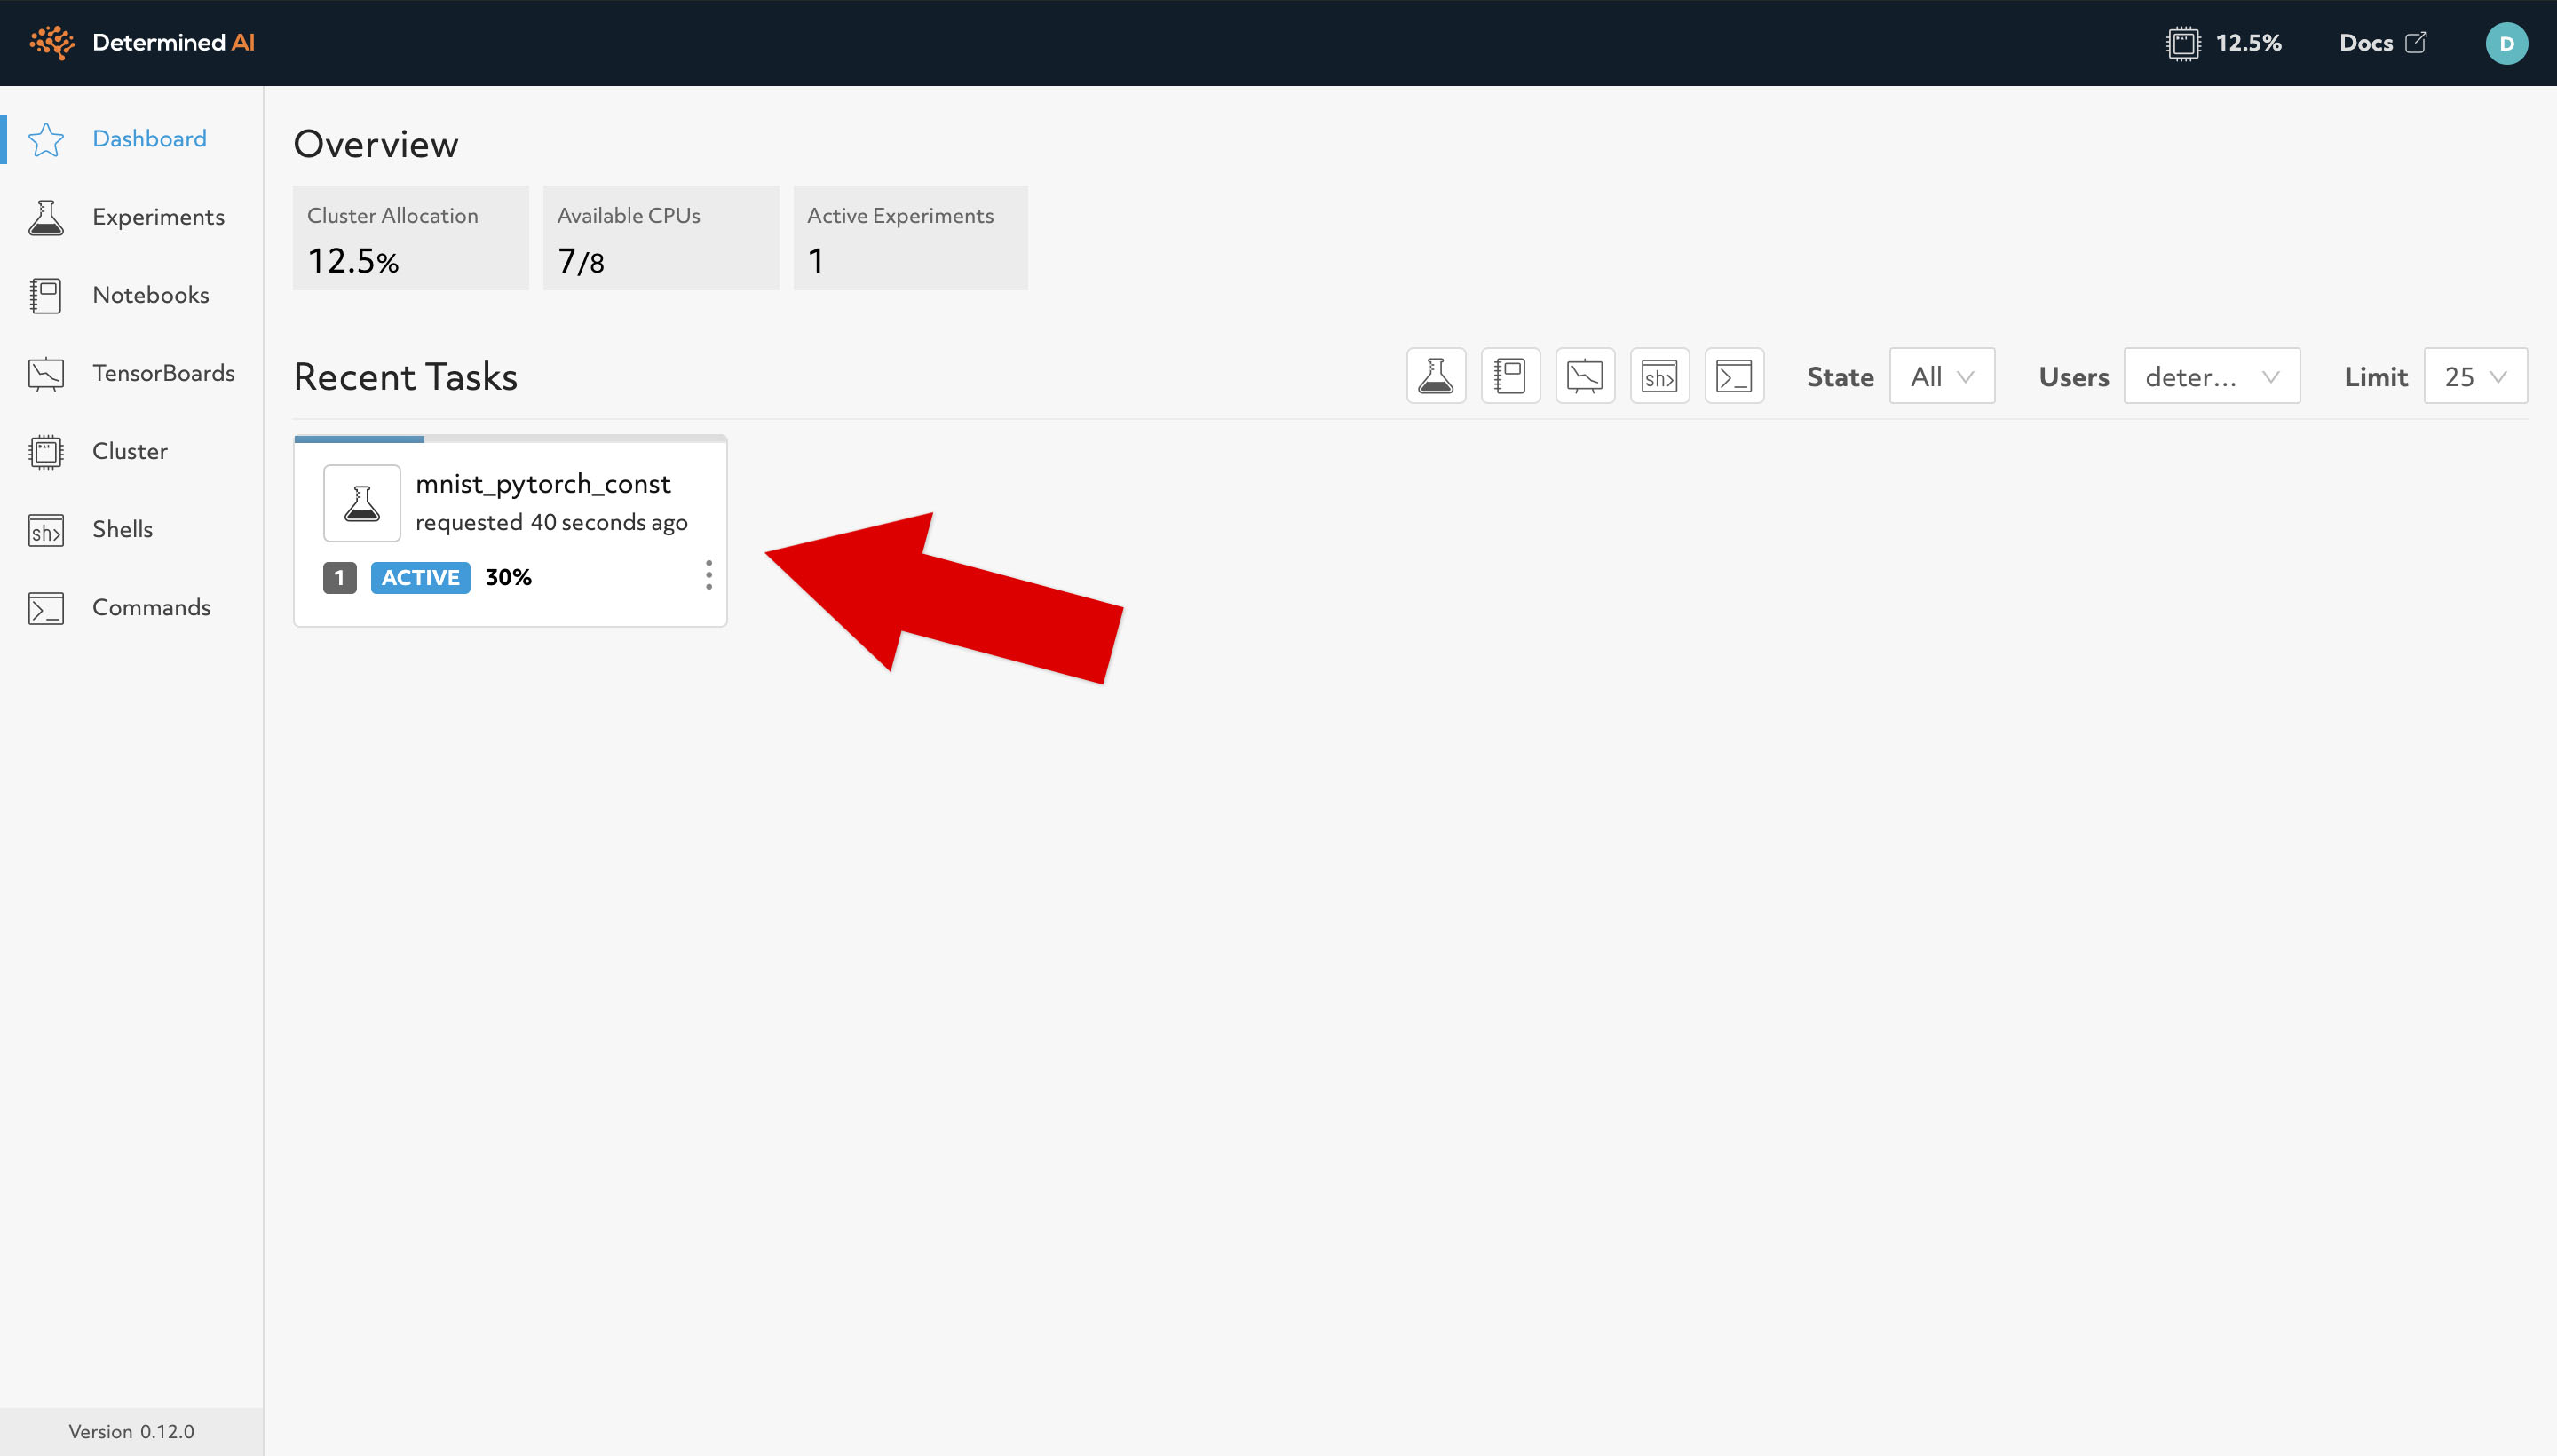Click the 30% progress text

click(508, 577)
